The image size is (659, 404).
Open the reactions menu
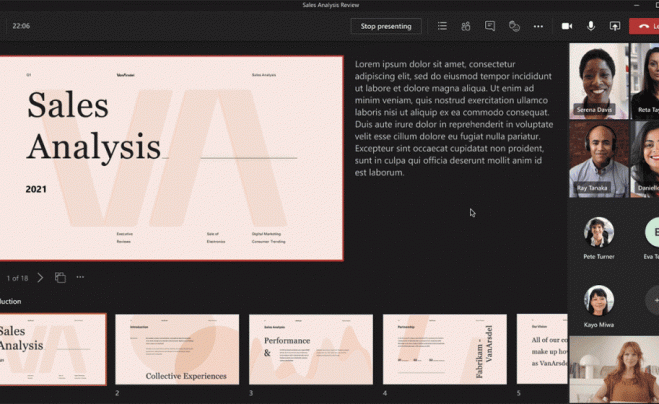coord(514,26)
